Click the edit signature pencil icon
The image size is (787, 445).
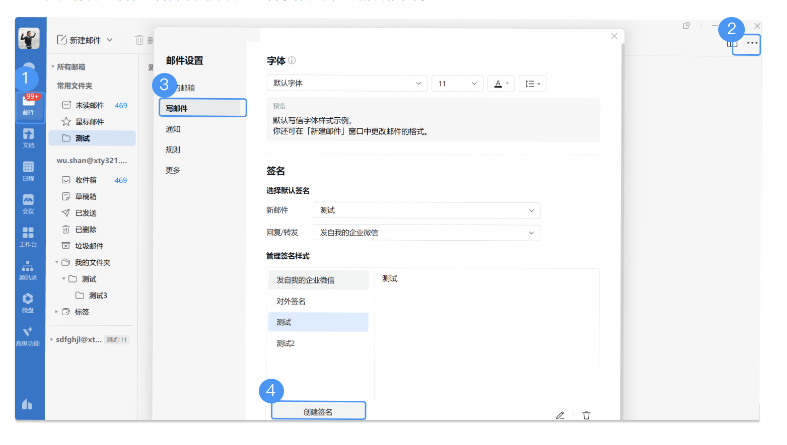coord(560,415)
